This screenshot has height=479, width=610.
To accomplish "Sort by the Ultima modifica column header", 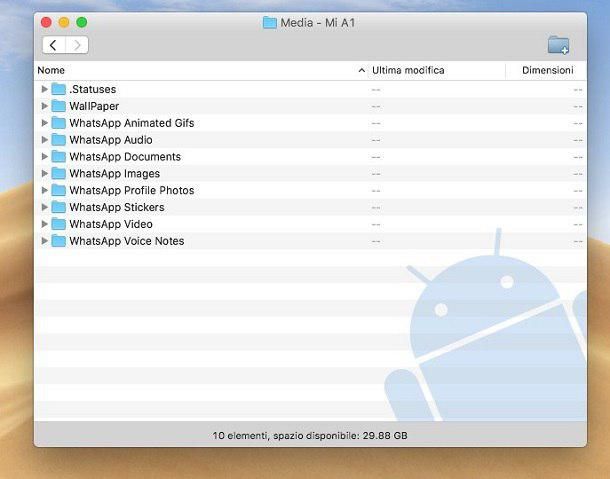I will [408, 70].
